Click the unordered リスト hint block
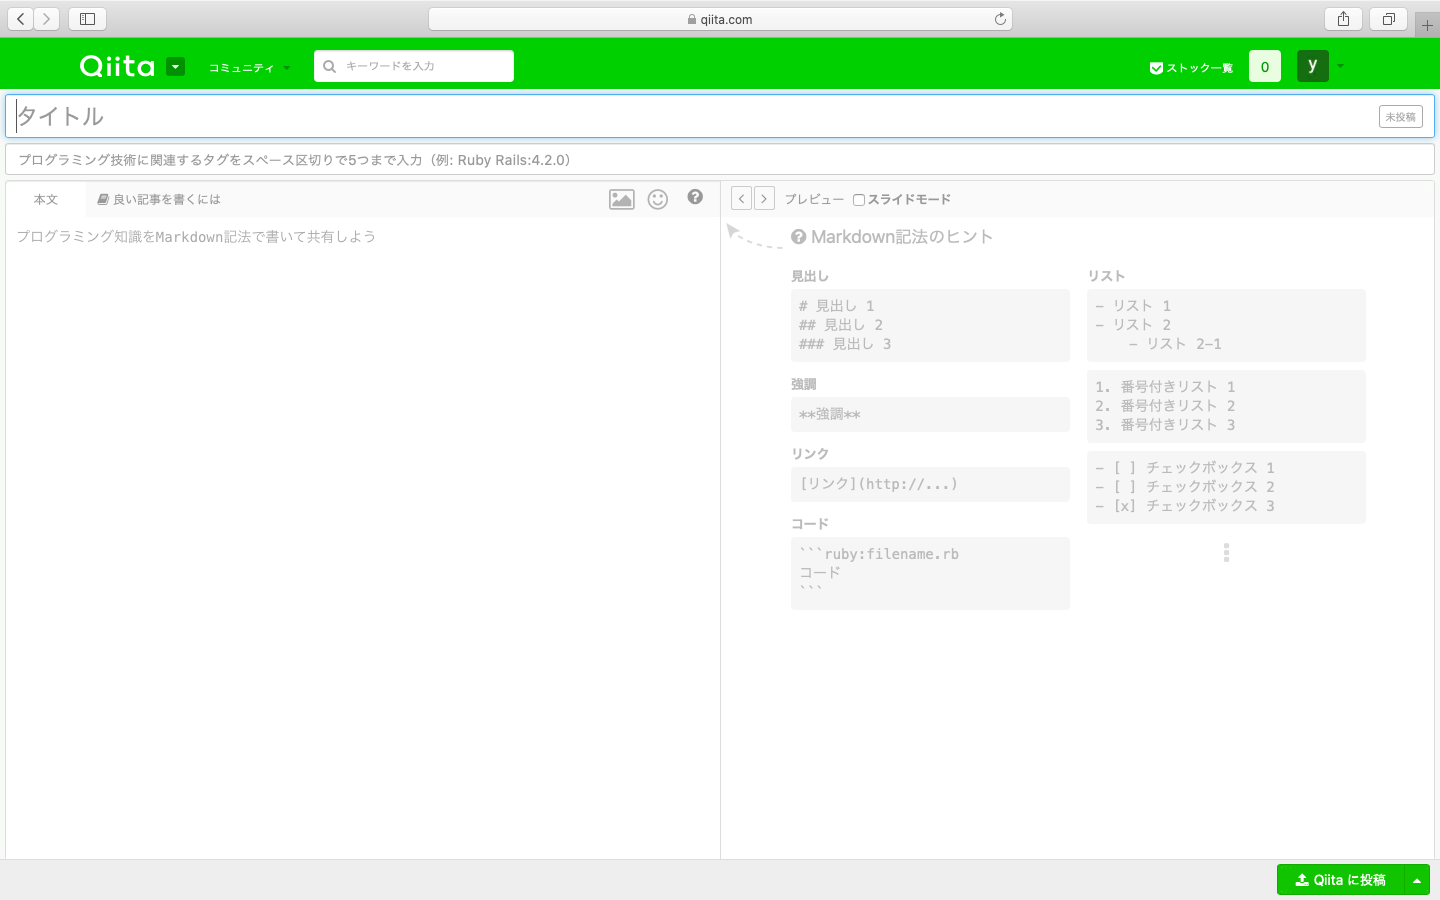Image resolution: width=1440 pixels, height=900 pixels. (x=1226, y=325)
